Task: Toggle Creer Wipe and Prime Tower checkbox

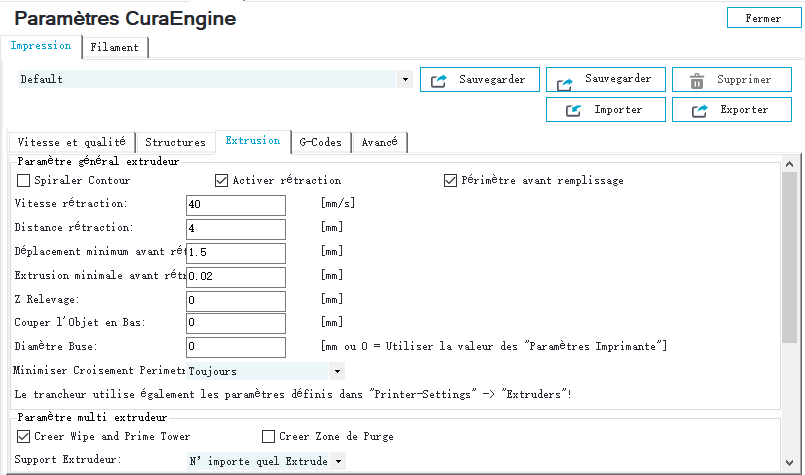Action: tap(23, 436)
